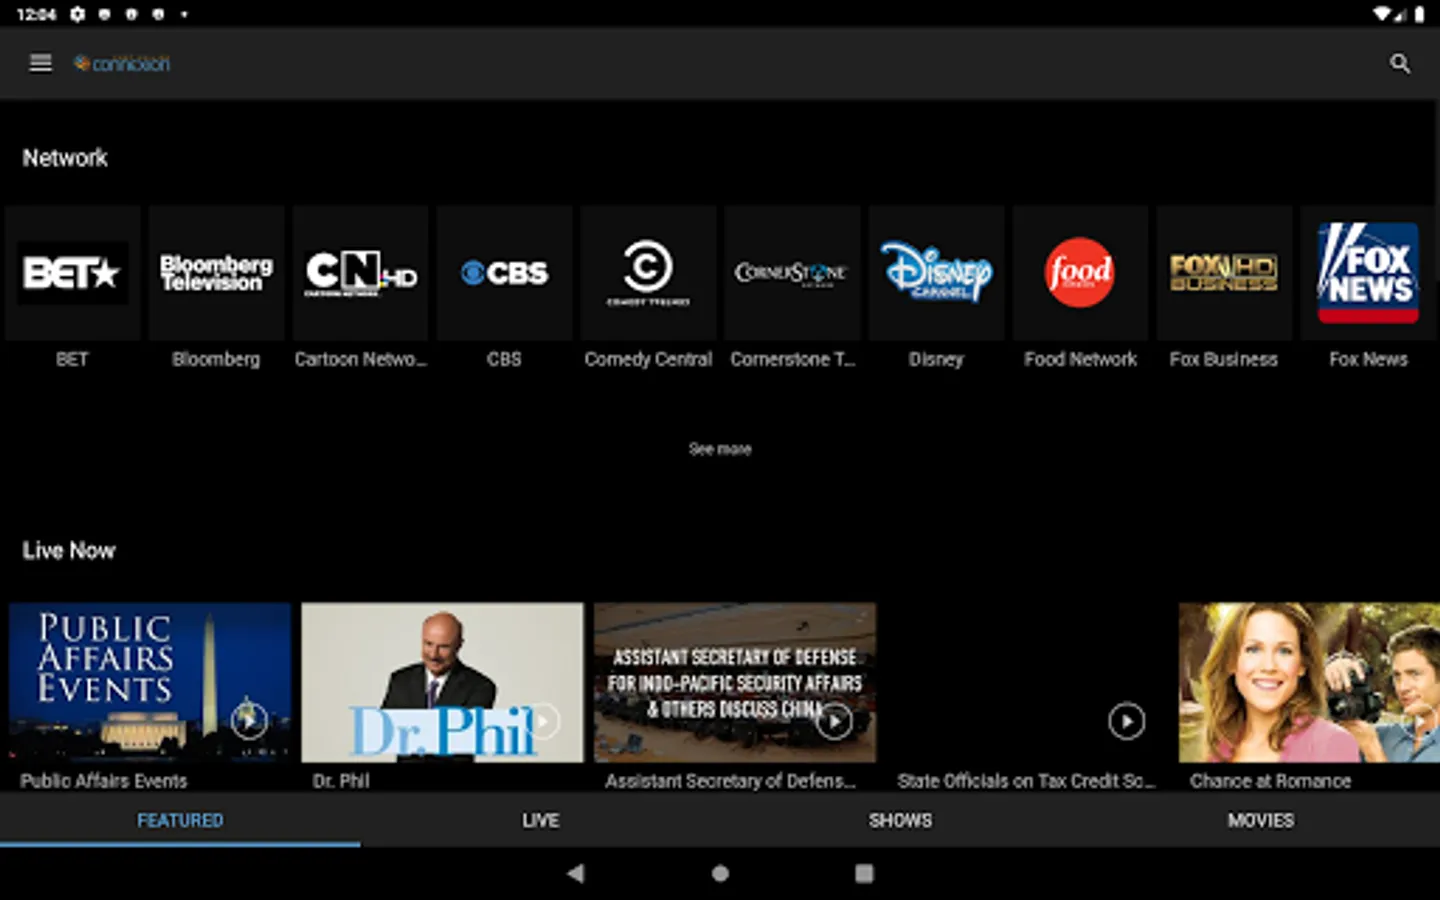Click the Live Now section heading
The height and width of the screenshot is (900, 1440).
click(69, 551)
